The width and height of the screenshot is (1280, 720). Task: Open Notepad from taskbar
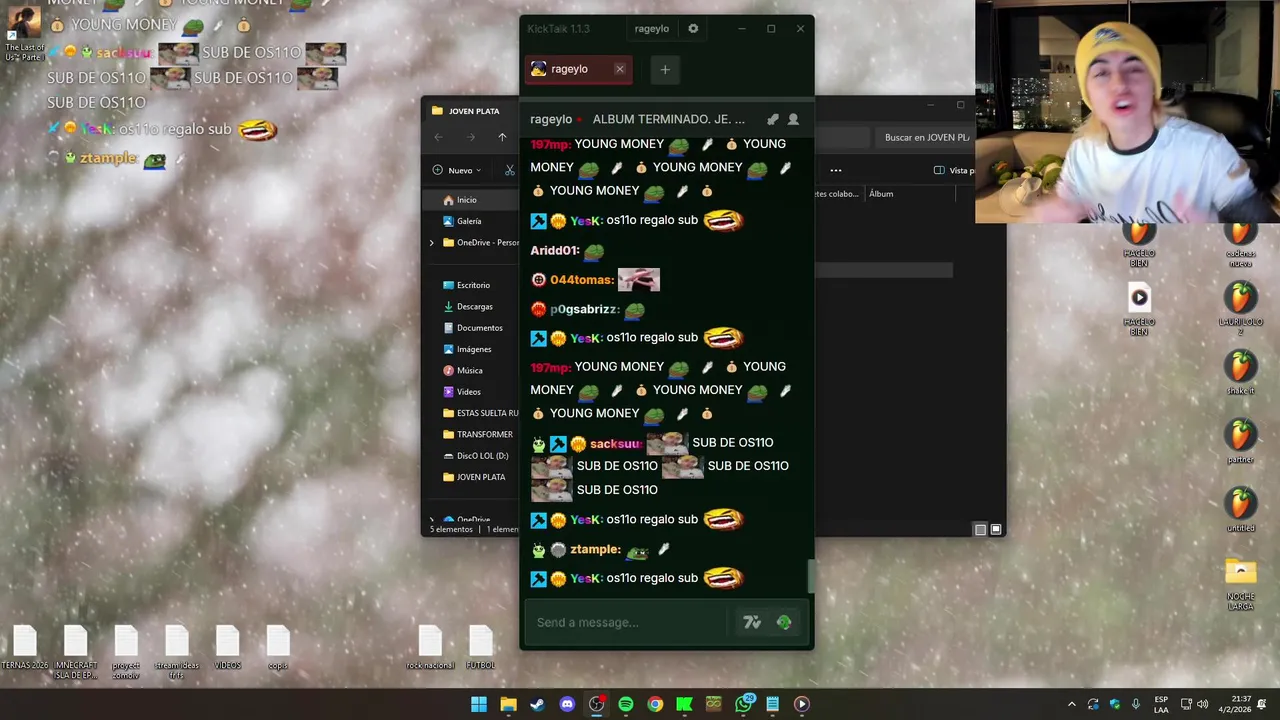[772, 704]
